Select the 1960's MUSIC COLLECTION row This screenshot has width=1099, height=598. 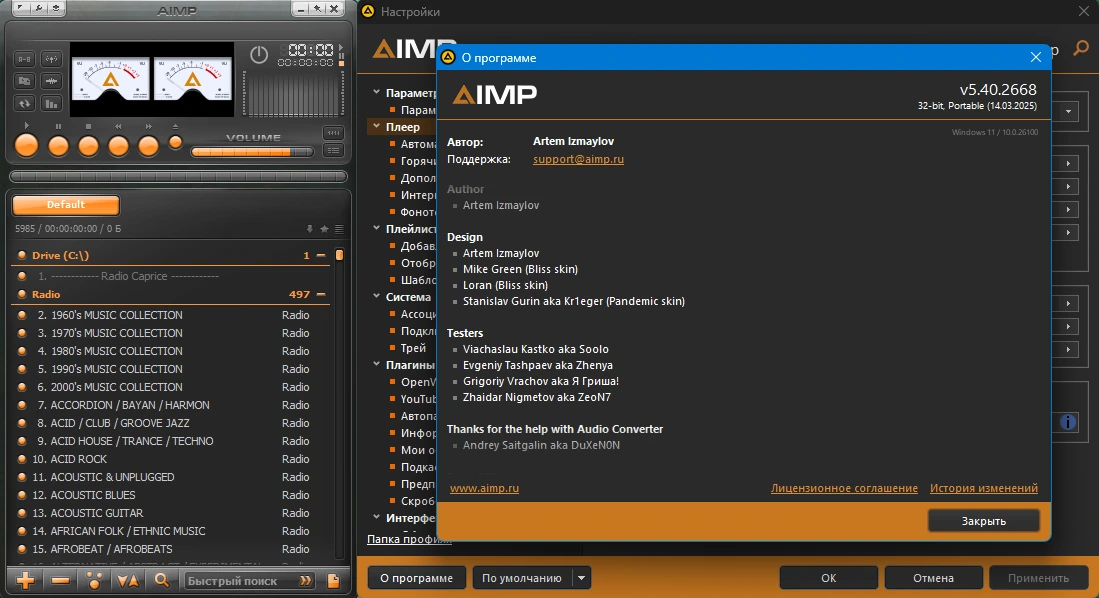tap(172, 315)
